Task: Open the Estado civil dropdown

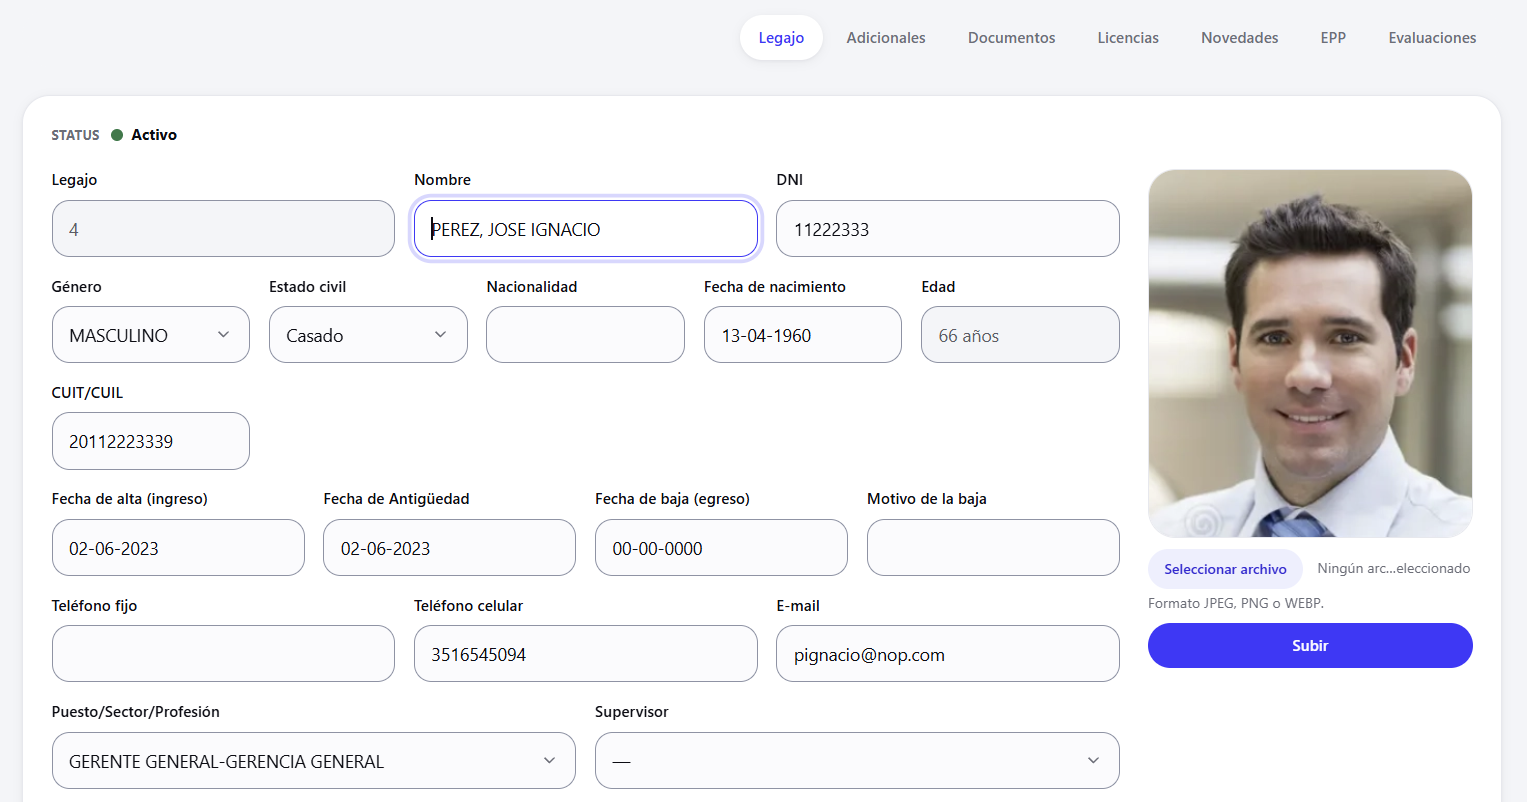Action: point(368,335)
